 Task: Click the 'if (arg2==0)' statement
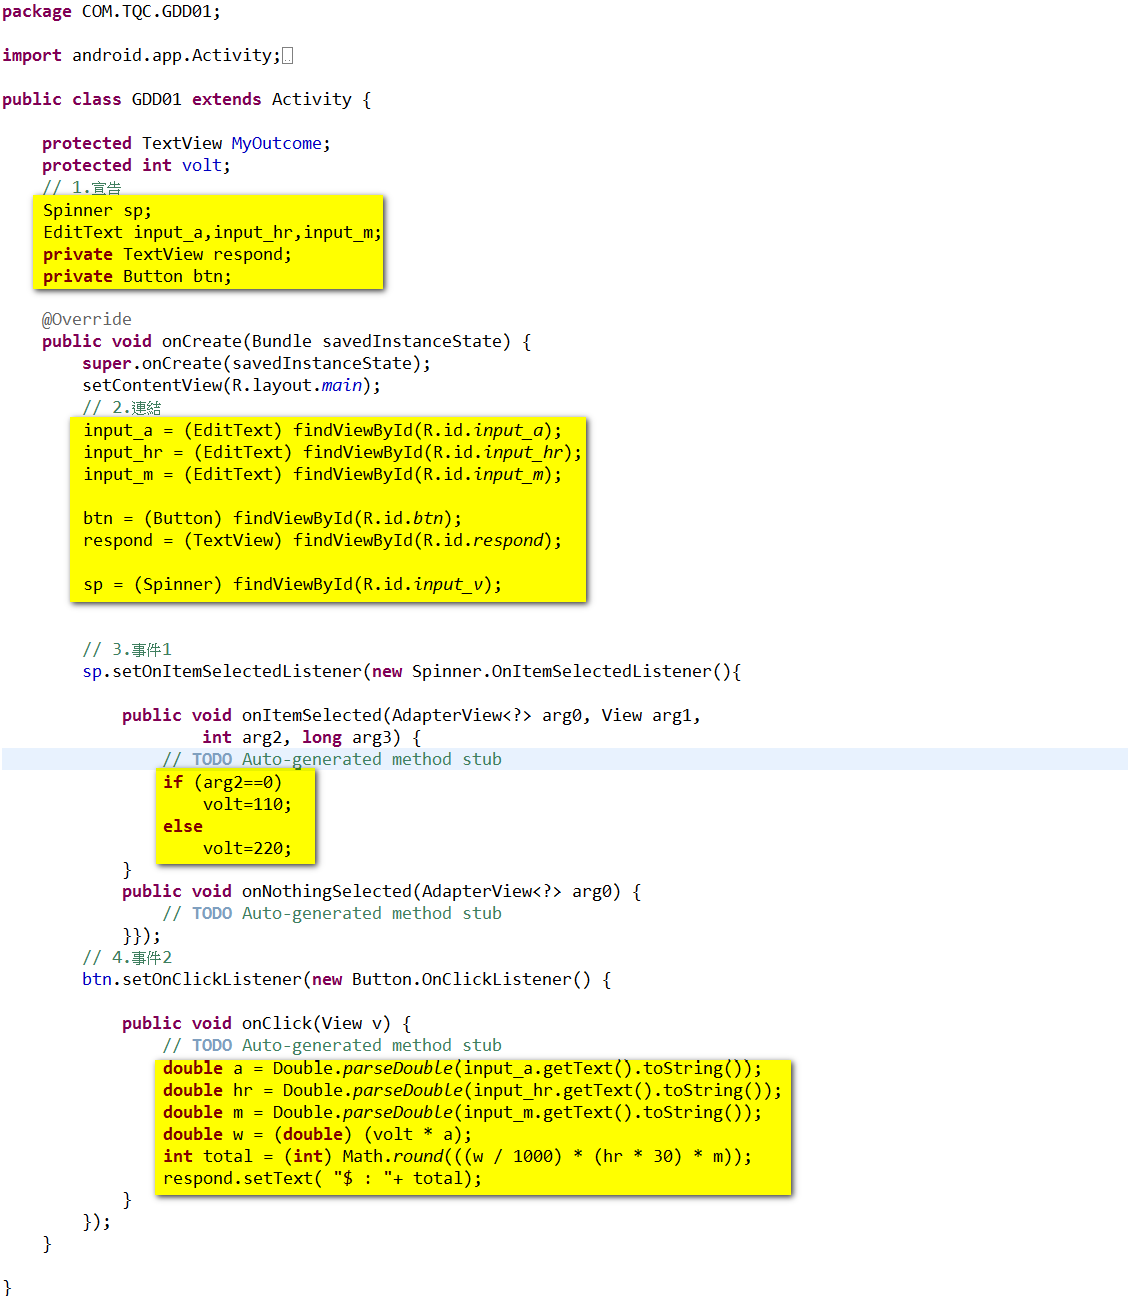coord(222,783)
